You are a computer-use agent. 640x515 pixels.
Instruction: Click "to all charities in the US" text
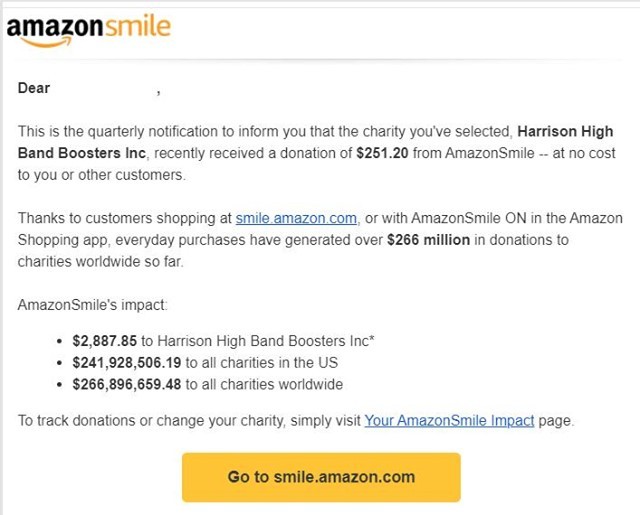coord(262,363)
